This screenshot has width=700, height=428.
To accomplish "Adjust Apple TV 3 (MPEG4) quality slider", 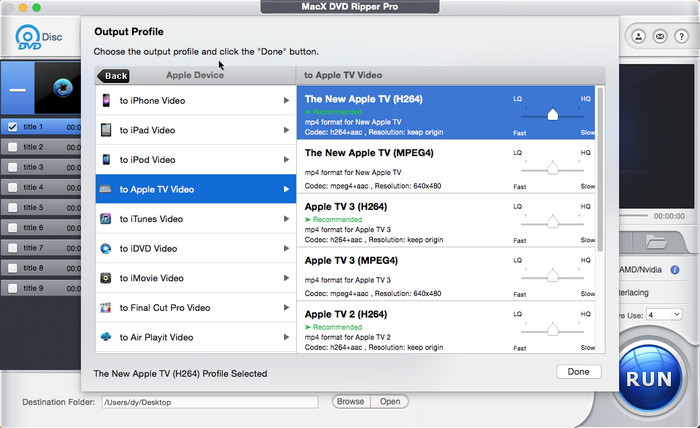I will 553,277.
